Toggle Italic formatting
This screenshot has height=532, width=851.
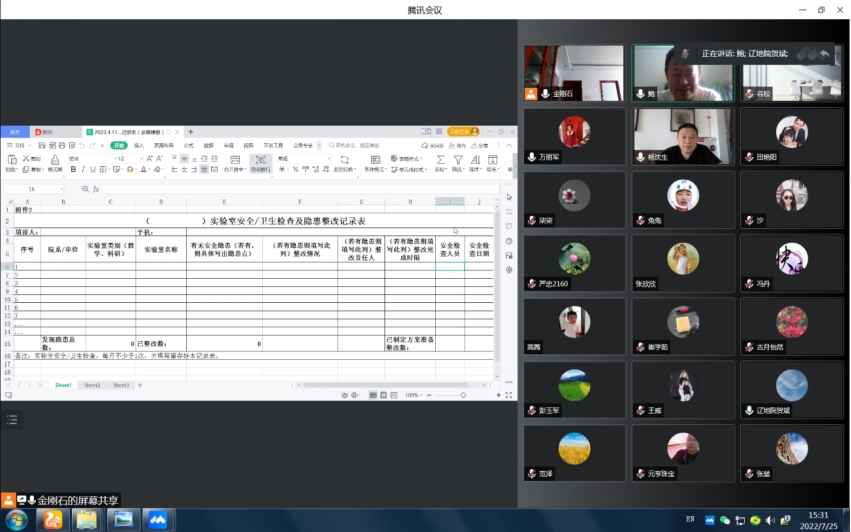[83, 169]
